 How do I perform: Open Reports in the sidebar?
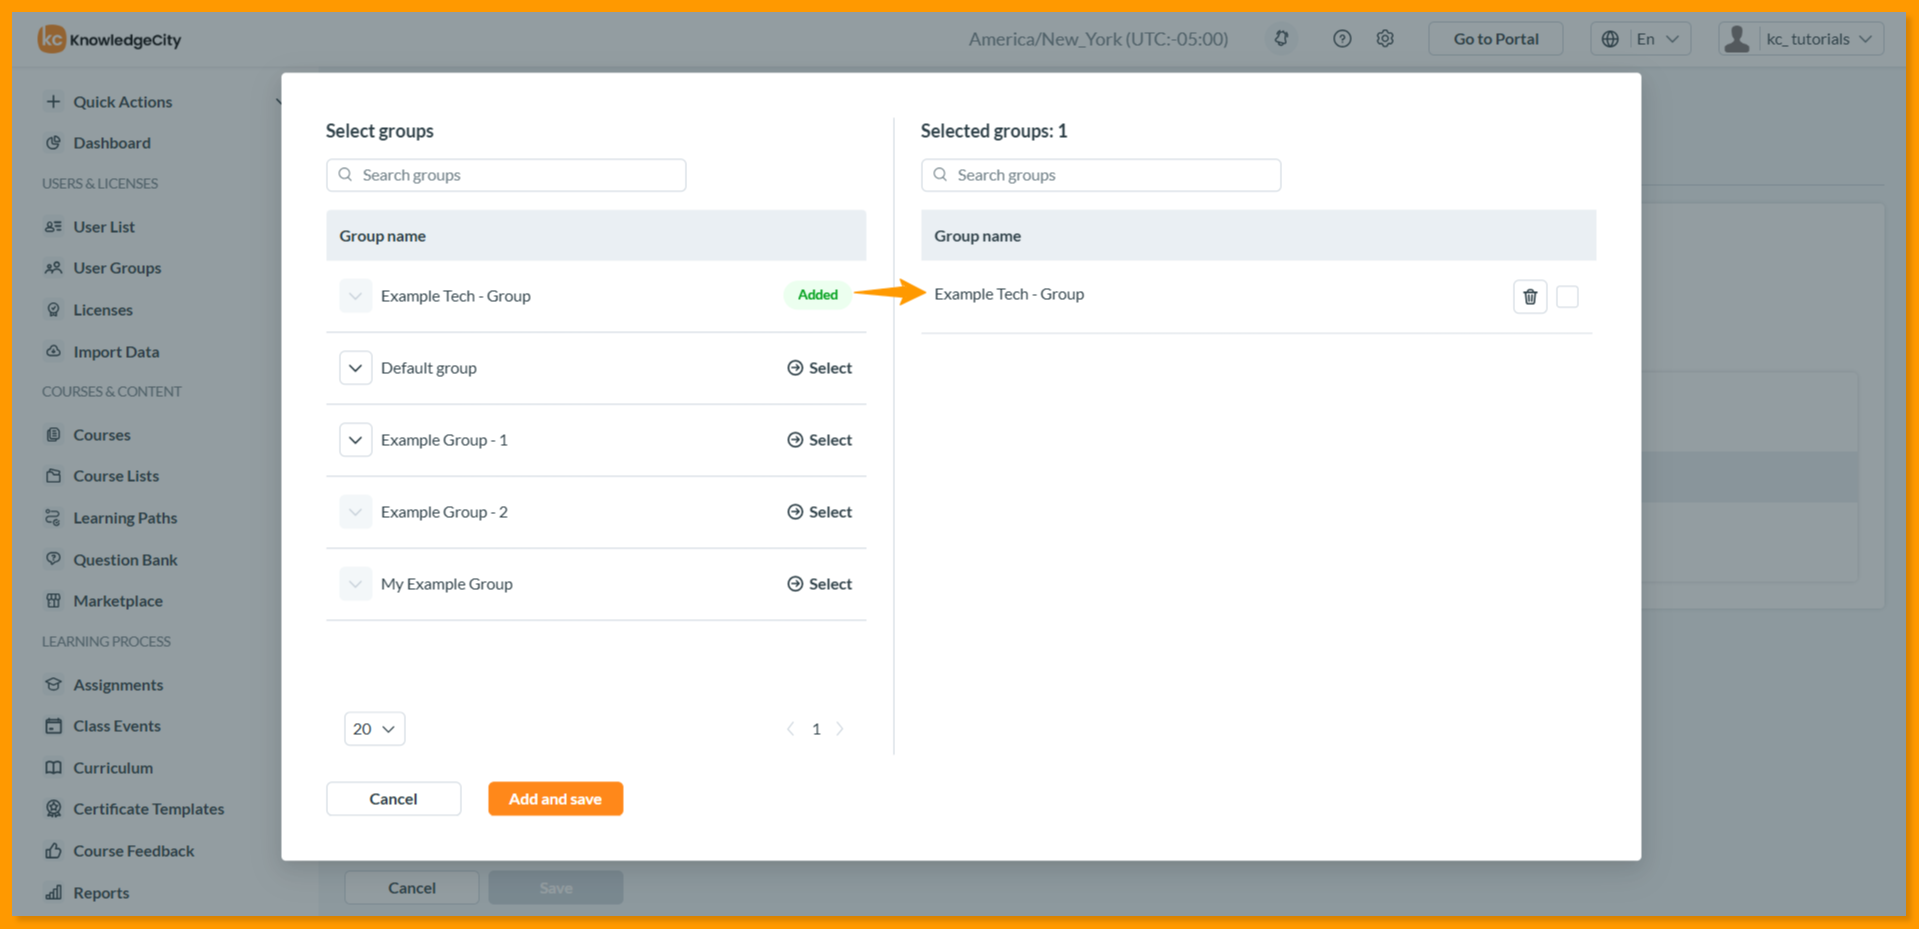coord(100,893)
